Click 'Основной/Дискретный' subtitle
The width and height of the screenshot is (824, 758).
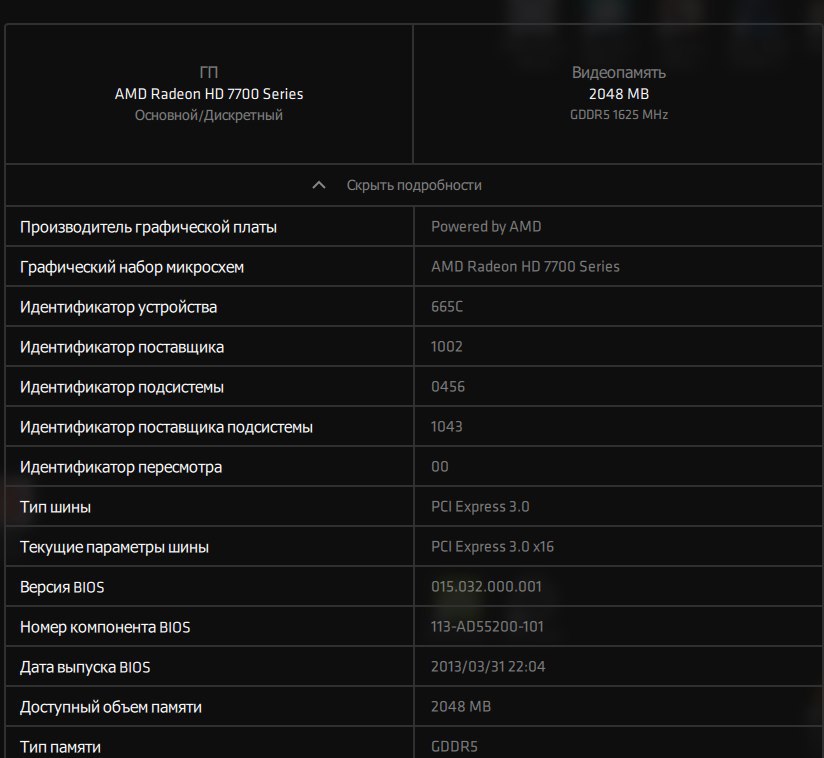[209, 115]
